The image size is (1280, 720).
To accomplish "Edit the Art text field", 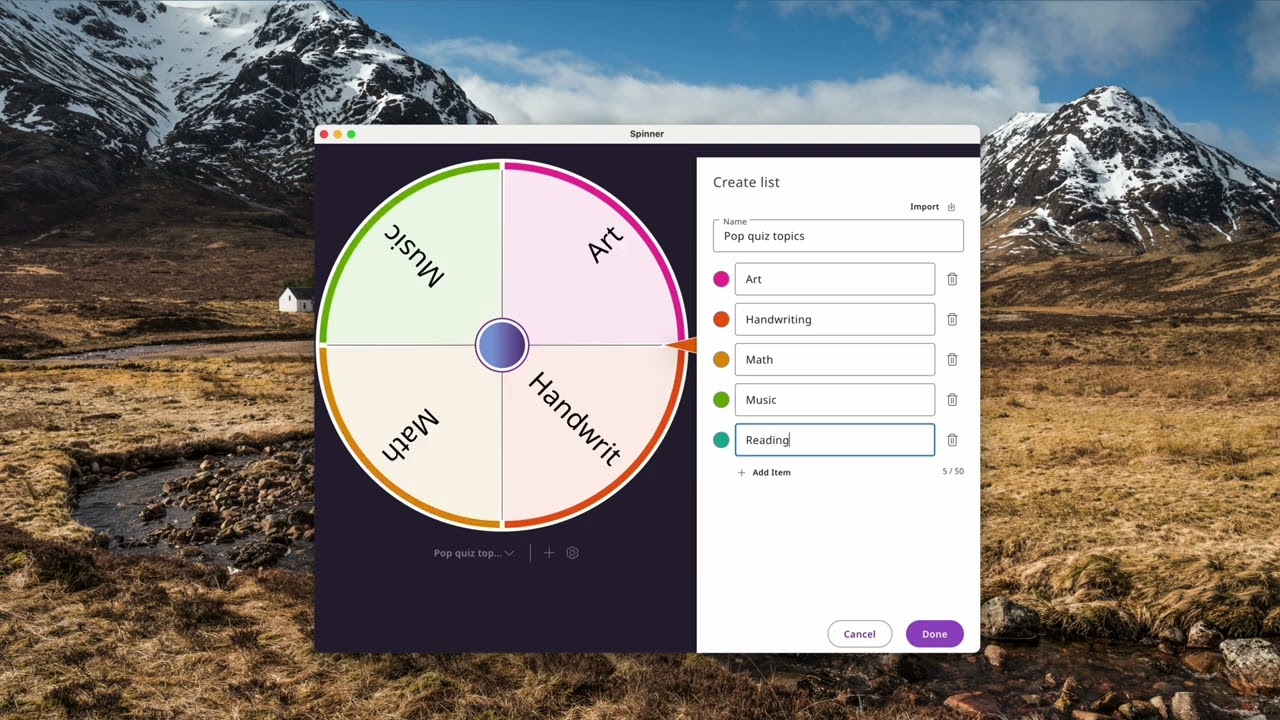I will (835, 279).
